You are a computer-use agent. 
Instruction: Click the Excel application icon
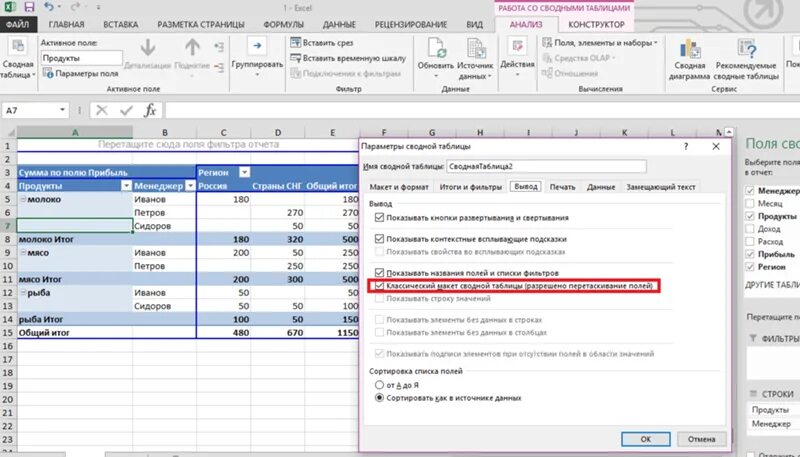pyautogui.click(x=10, y=7)
